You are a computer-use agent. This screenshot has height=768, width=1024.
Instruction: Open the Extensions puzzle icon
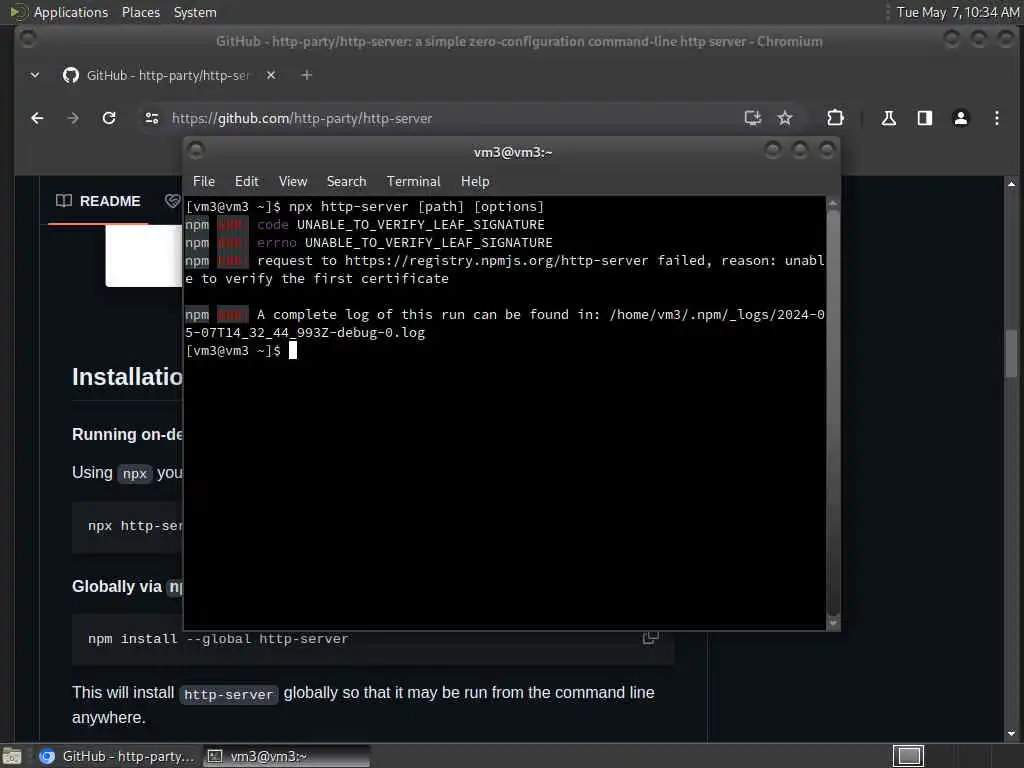pyautogui.click(x=835, y=118)
